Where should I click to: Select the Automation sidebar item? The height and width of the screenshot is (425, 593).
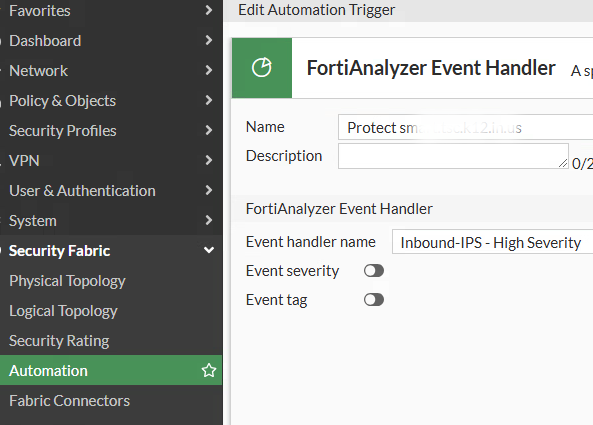111,371
